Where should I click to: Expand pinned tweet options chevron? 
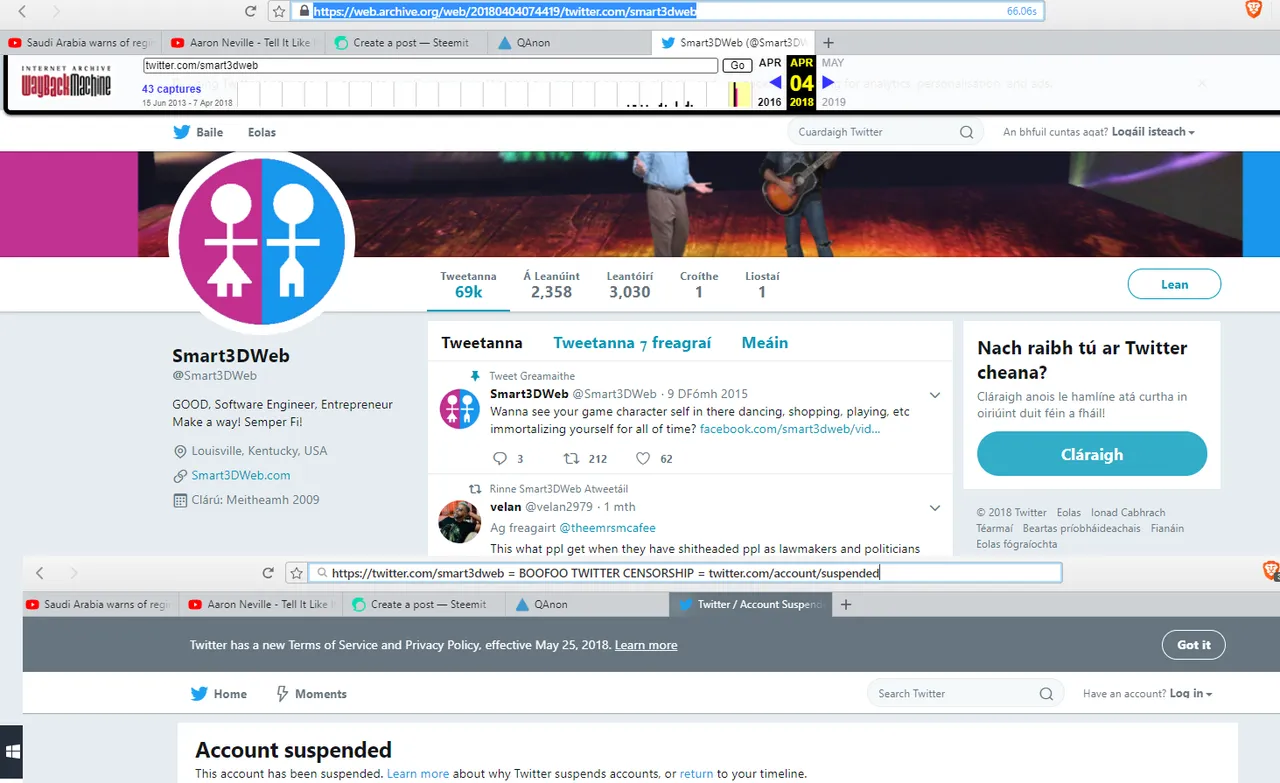click(x=935, y=395)
